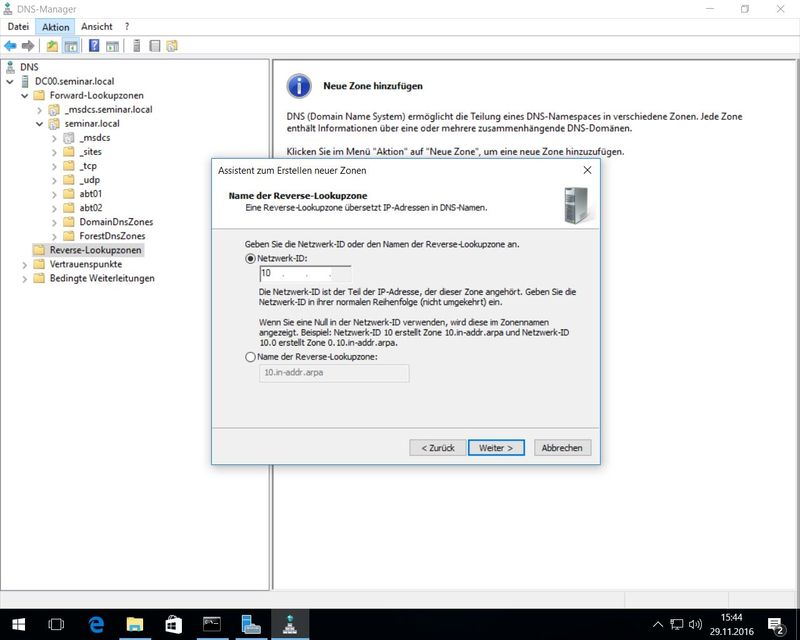The width and height of the screenshot is (800, 640).
Task: Click the gray Forward arrow in toolbar
Action: 28,46
